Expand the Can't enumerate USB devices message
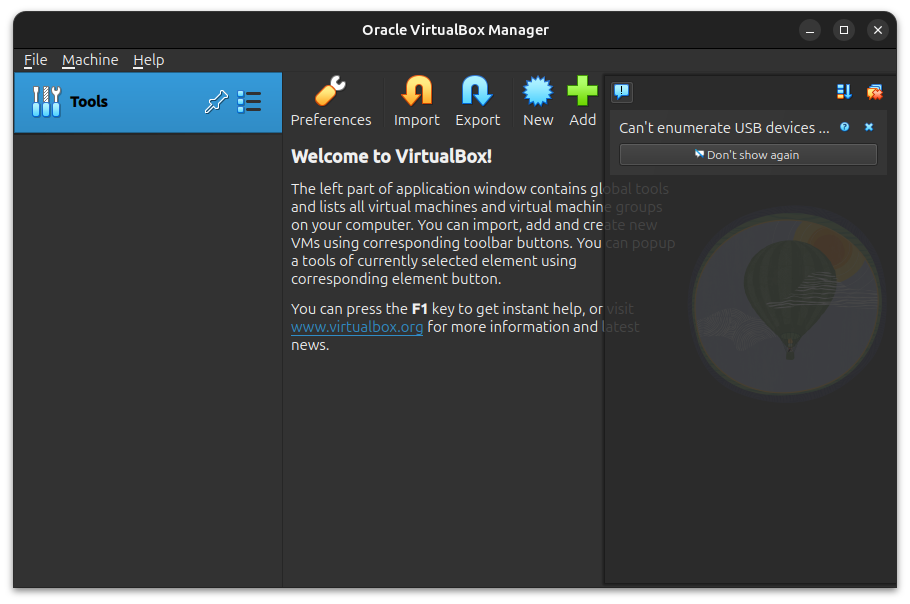This screenshot has width=910, height=604. tap(724, 128)
